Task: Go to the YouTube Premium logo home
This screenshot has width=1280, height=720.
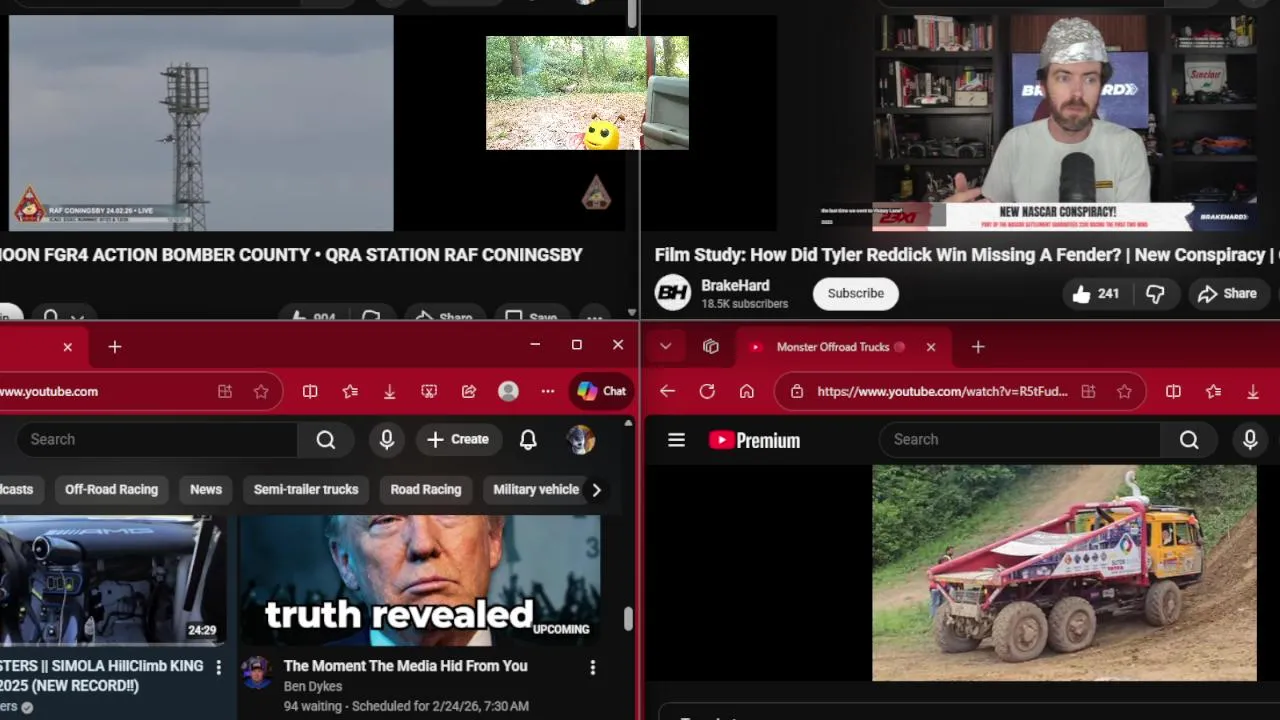Action: tap(754, 440)
